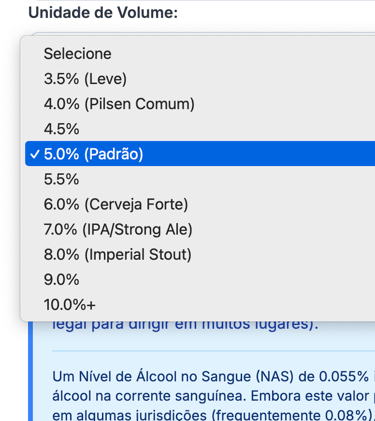Click the blue left border of info box
The height and width of the screenshot is (421, 375).
(x=31, y=371)
